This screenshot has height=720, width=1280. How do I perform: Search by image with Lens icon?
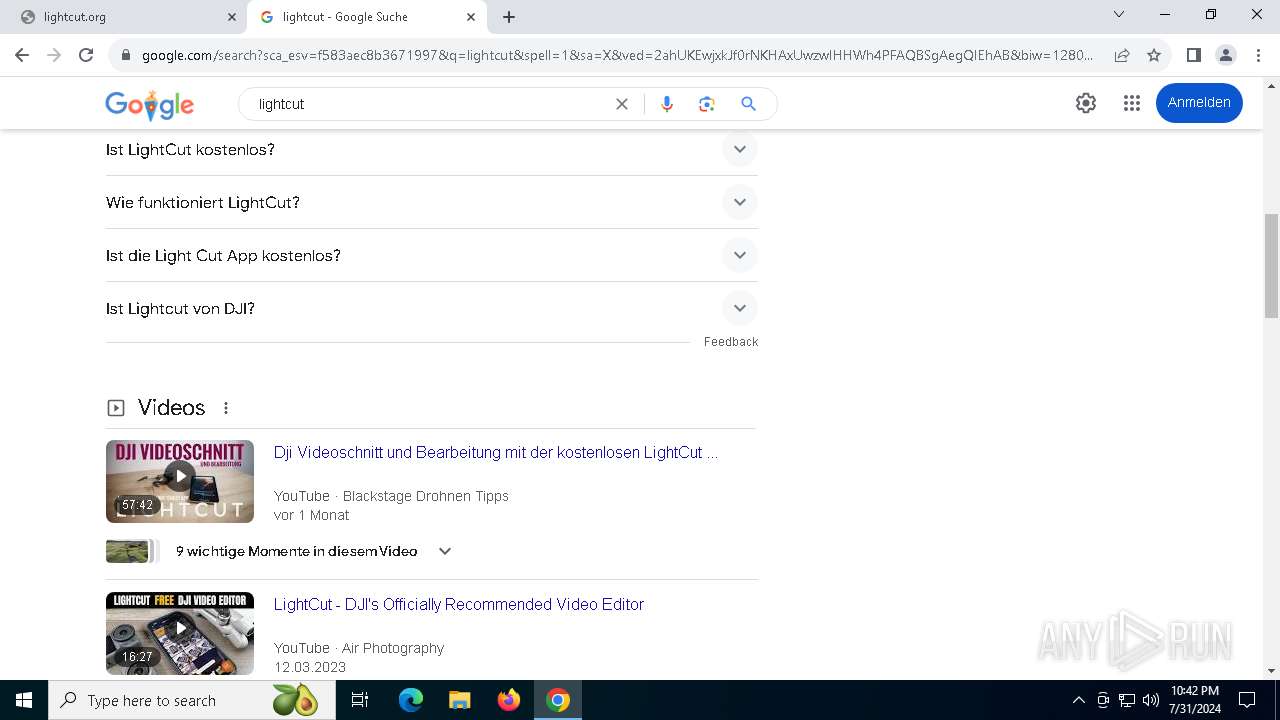(x=707, y=104)
